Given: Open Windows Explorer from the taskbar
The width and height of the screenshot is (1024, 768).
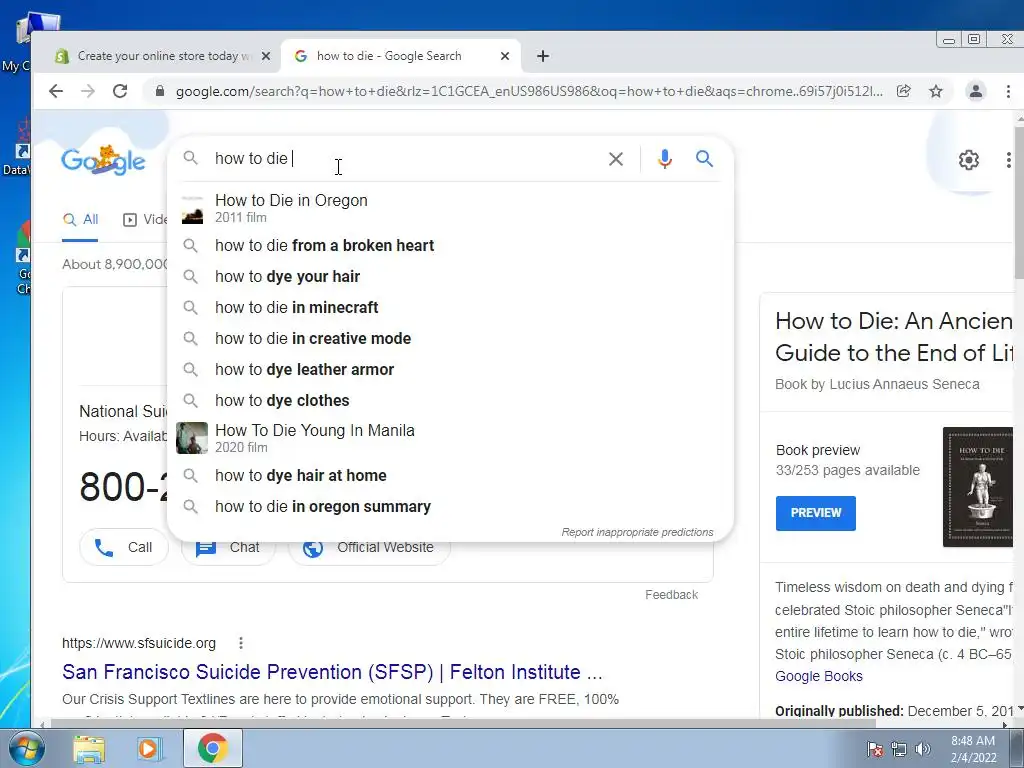Looking at the screenshot, I should pos(89,748).
